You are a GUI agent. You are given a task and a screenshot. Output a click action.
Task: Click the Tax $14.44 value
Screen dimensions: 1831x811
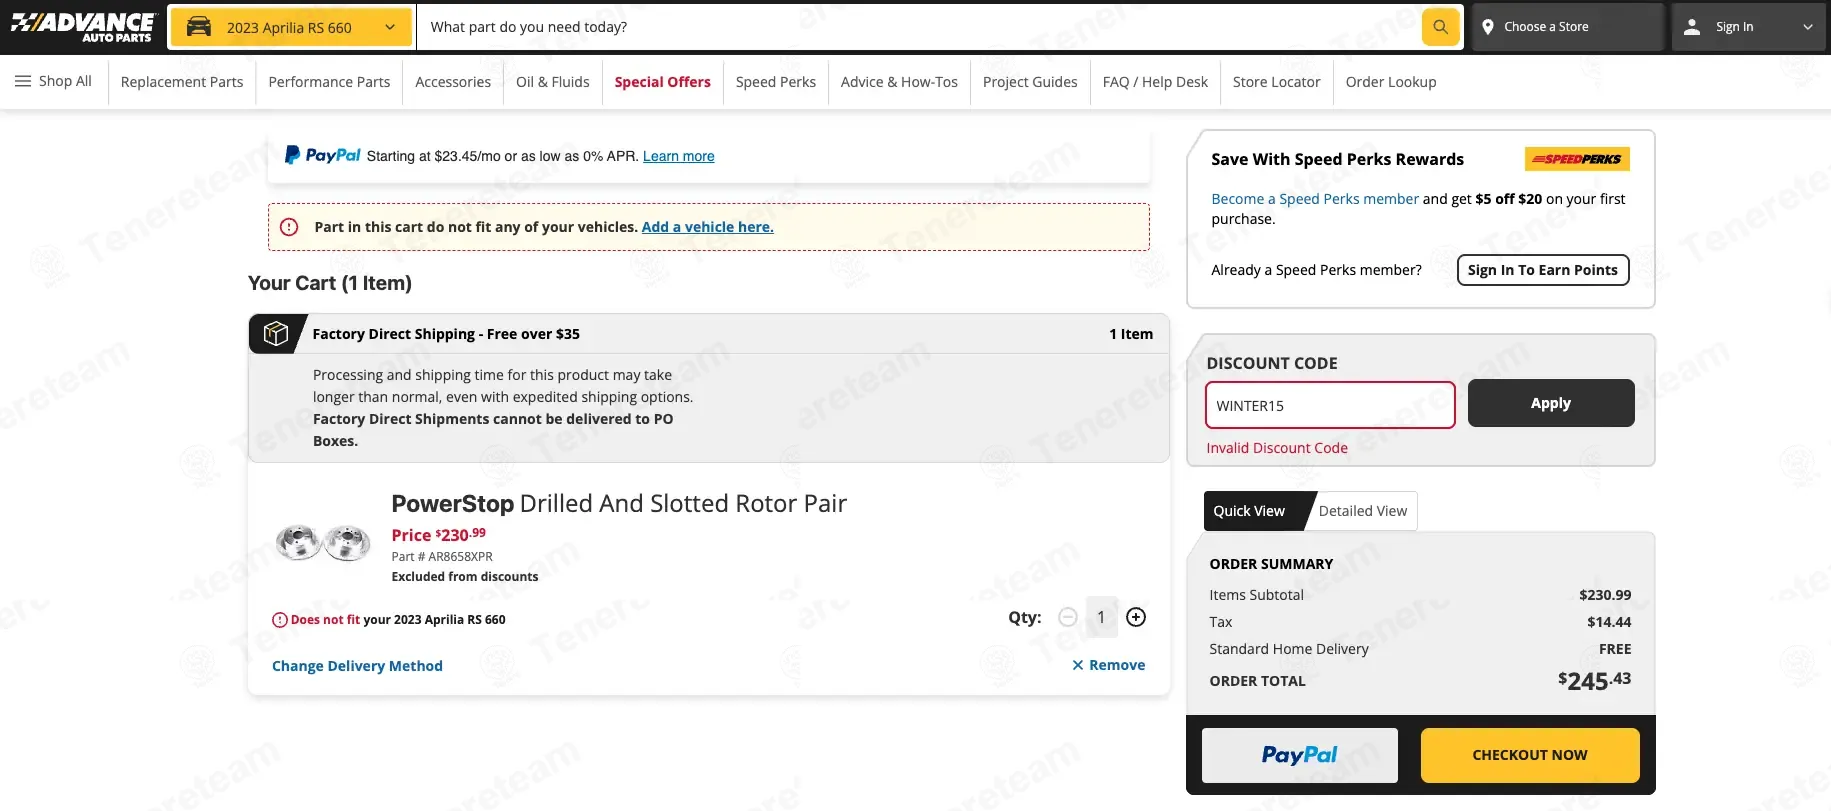(1609, 622)
